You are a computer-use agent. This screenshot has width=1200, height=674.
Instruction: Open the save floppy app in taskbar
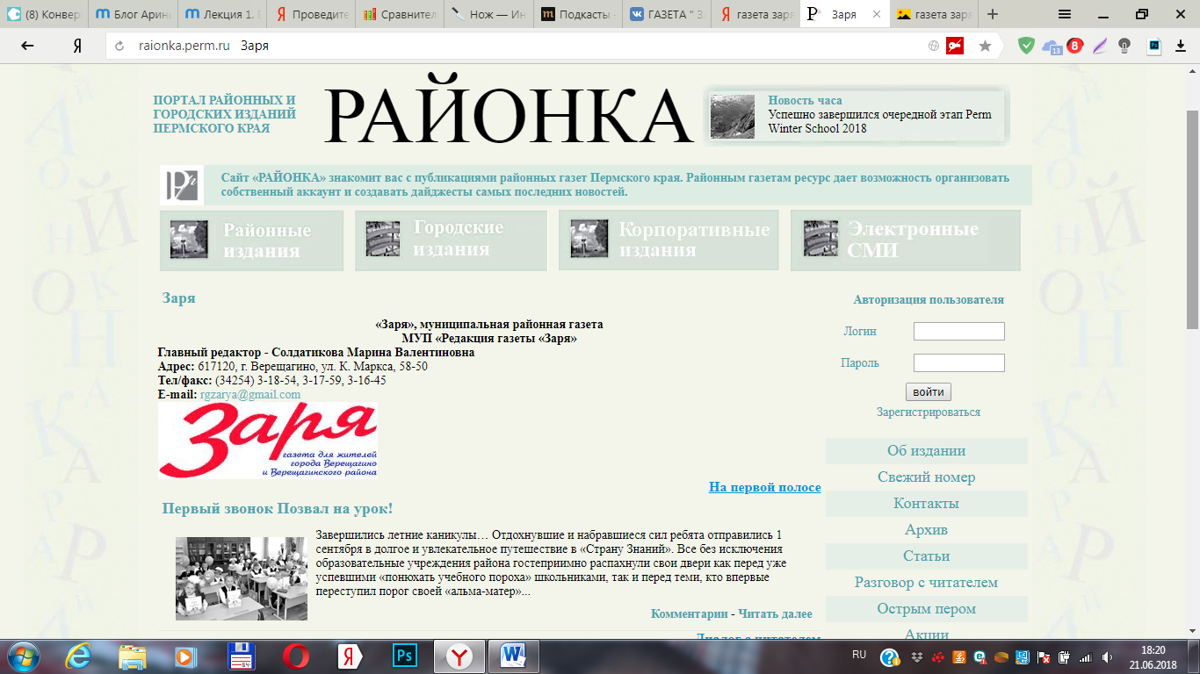(241, 656)
